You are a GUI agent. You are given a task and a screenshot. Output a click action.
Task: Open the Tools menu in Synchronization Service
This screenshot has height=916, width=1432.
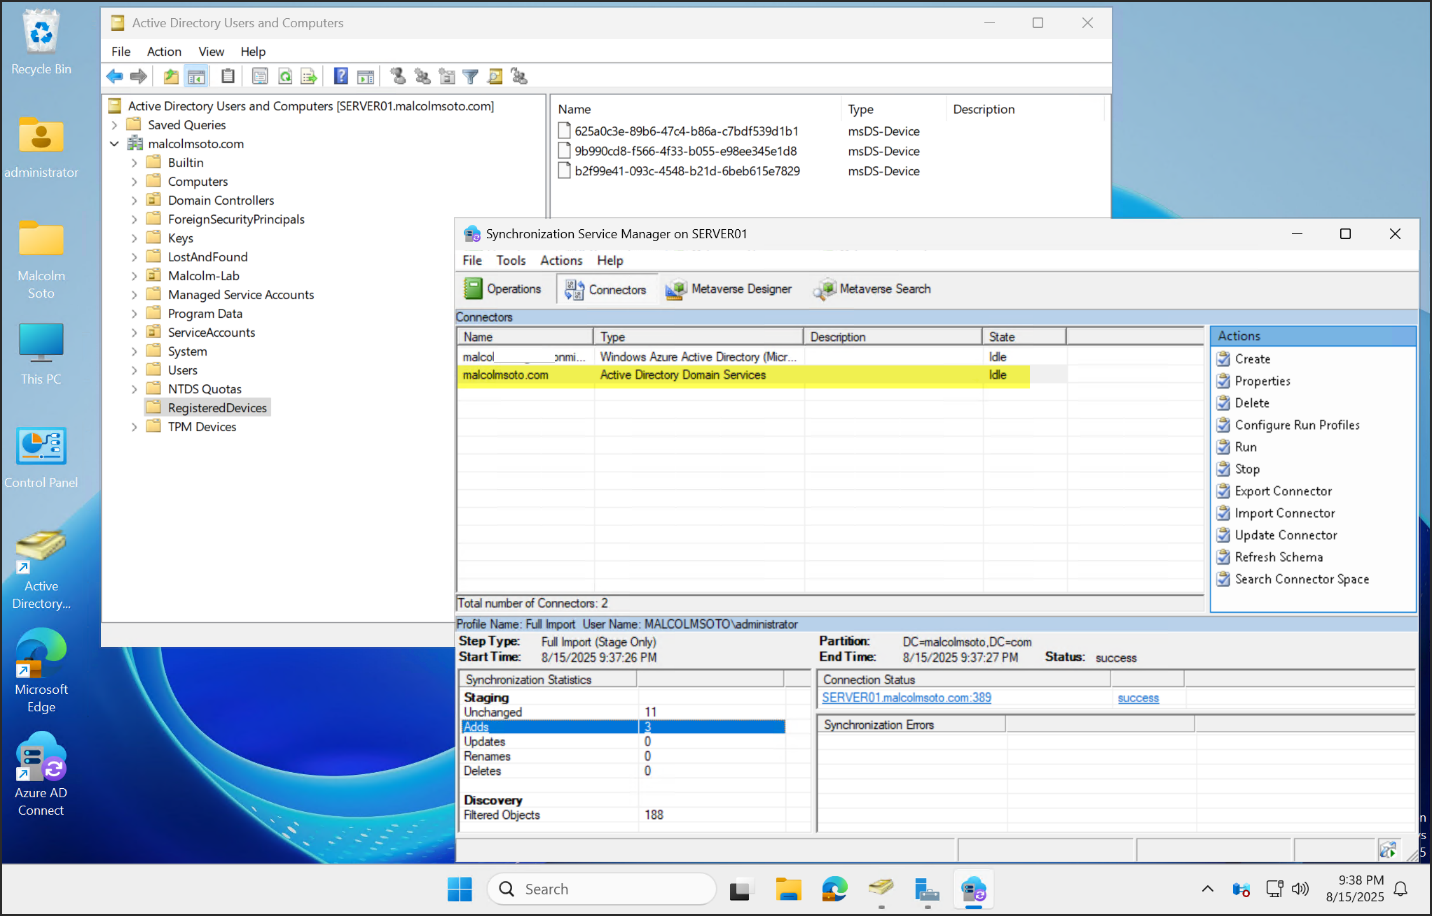(x=510, y=260)
